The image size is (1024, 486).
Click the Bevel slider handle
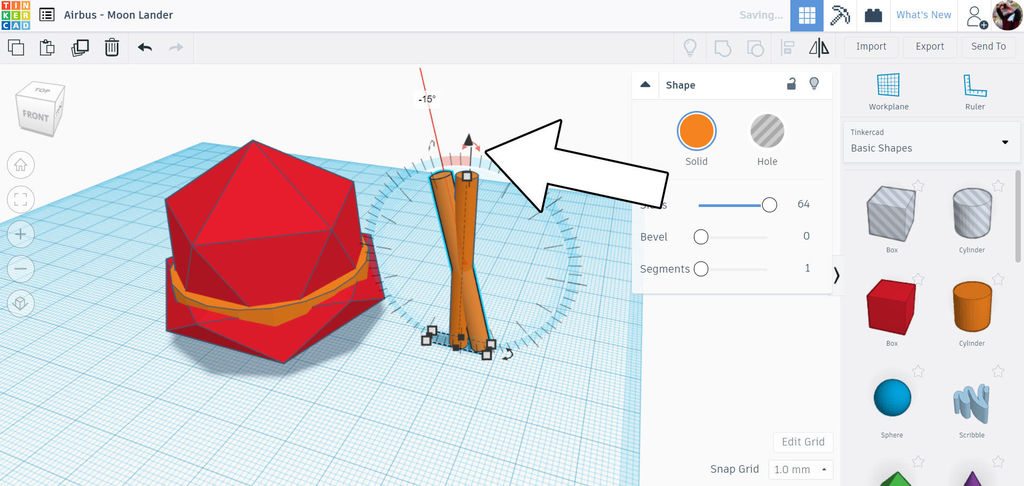(701, 236)
